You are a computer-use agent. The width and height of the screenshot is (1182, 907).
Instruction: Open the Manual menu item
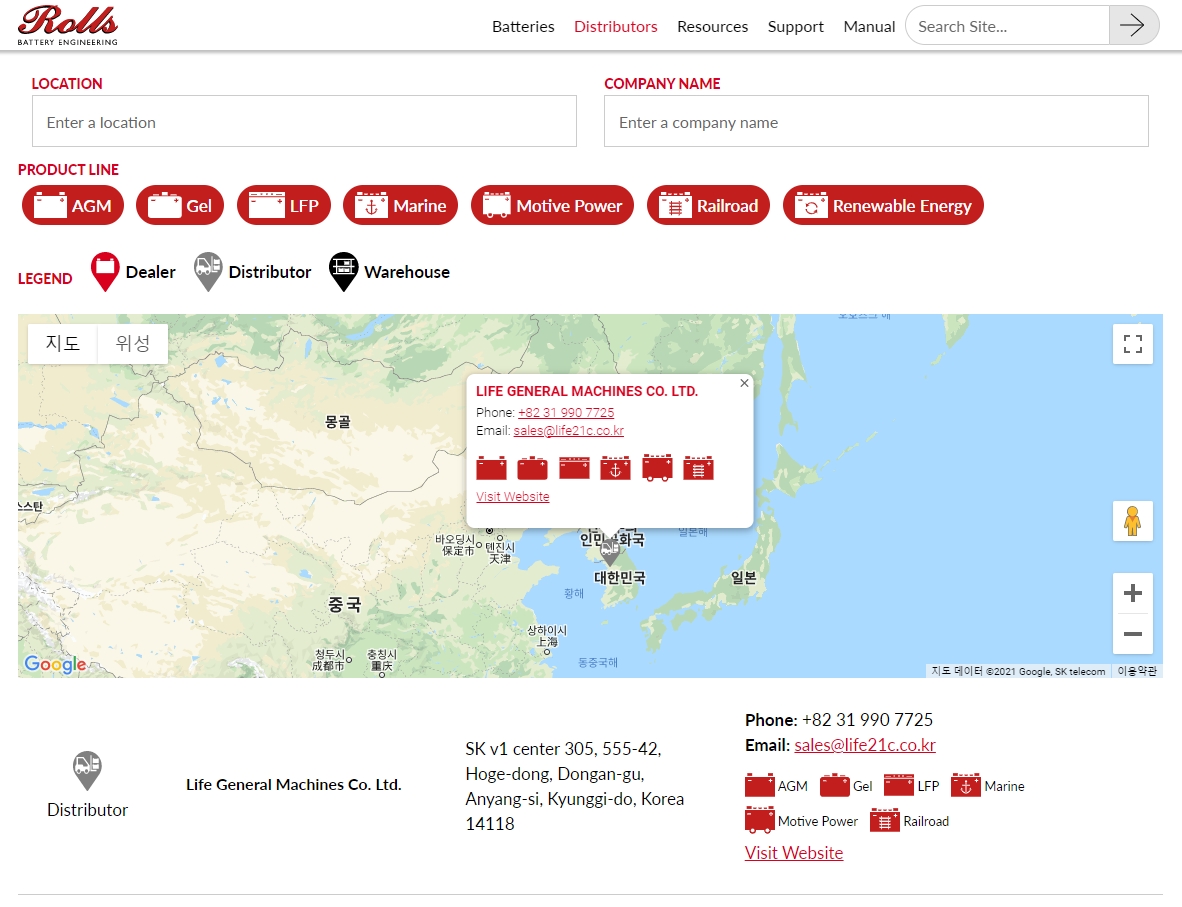tap(869, 26)
